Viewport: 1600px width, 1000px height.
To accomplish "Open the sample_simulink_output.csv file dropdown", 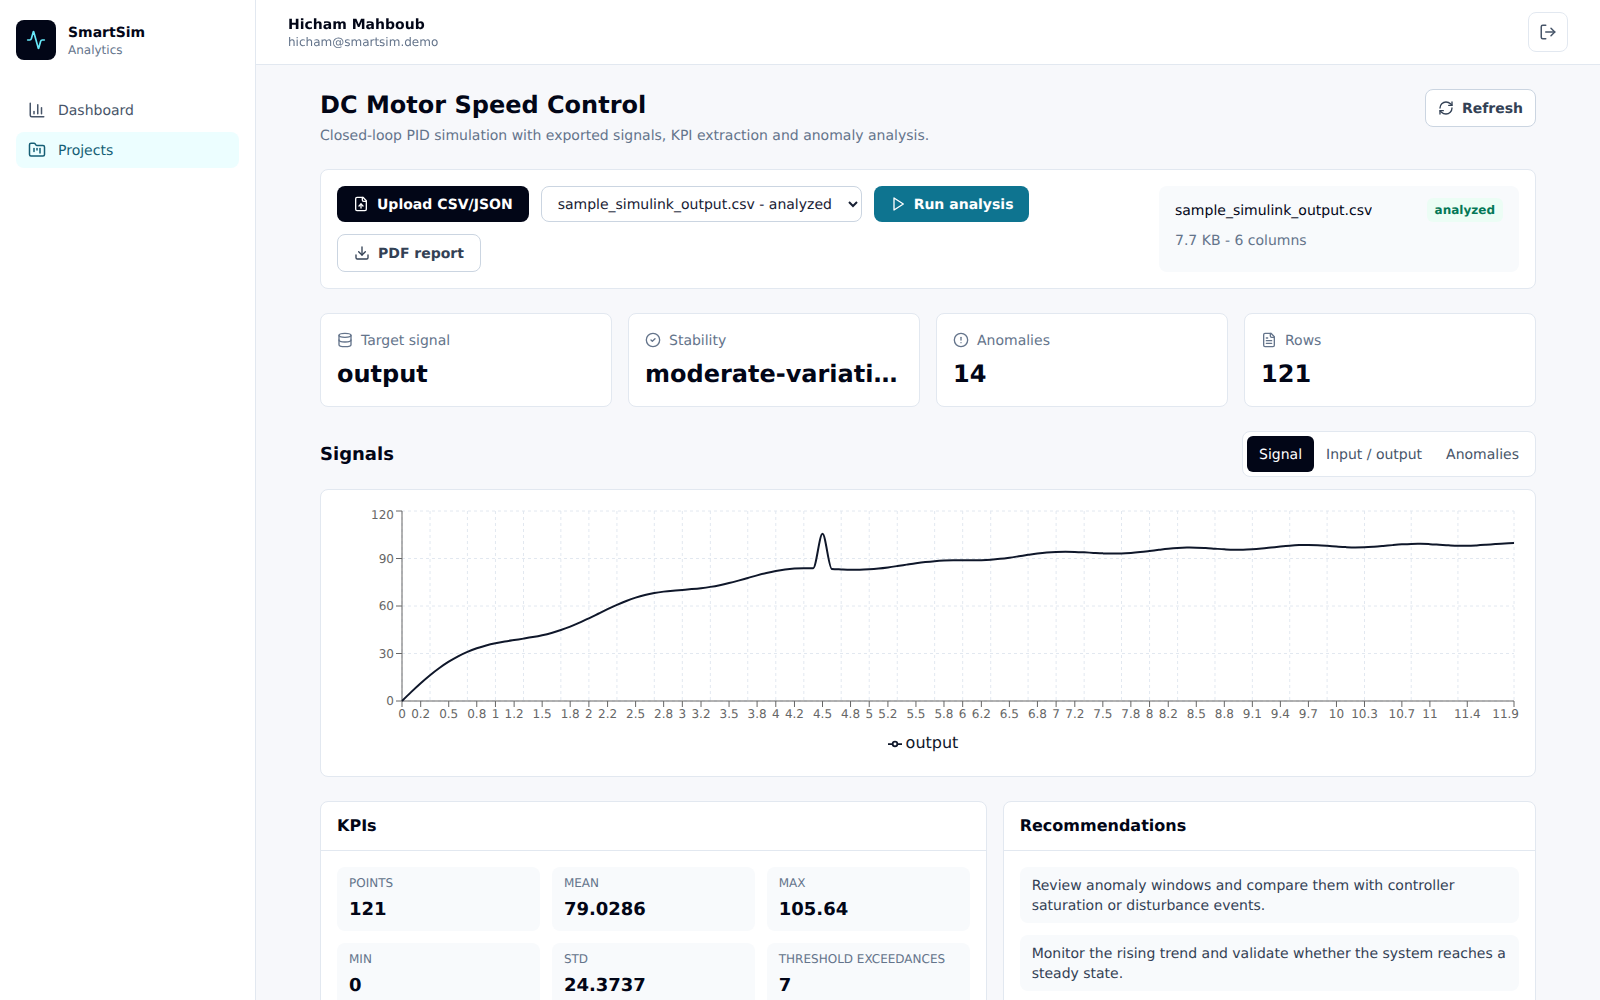I will 701,204.
